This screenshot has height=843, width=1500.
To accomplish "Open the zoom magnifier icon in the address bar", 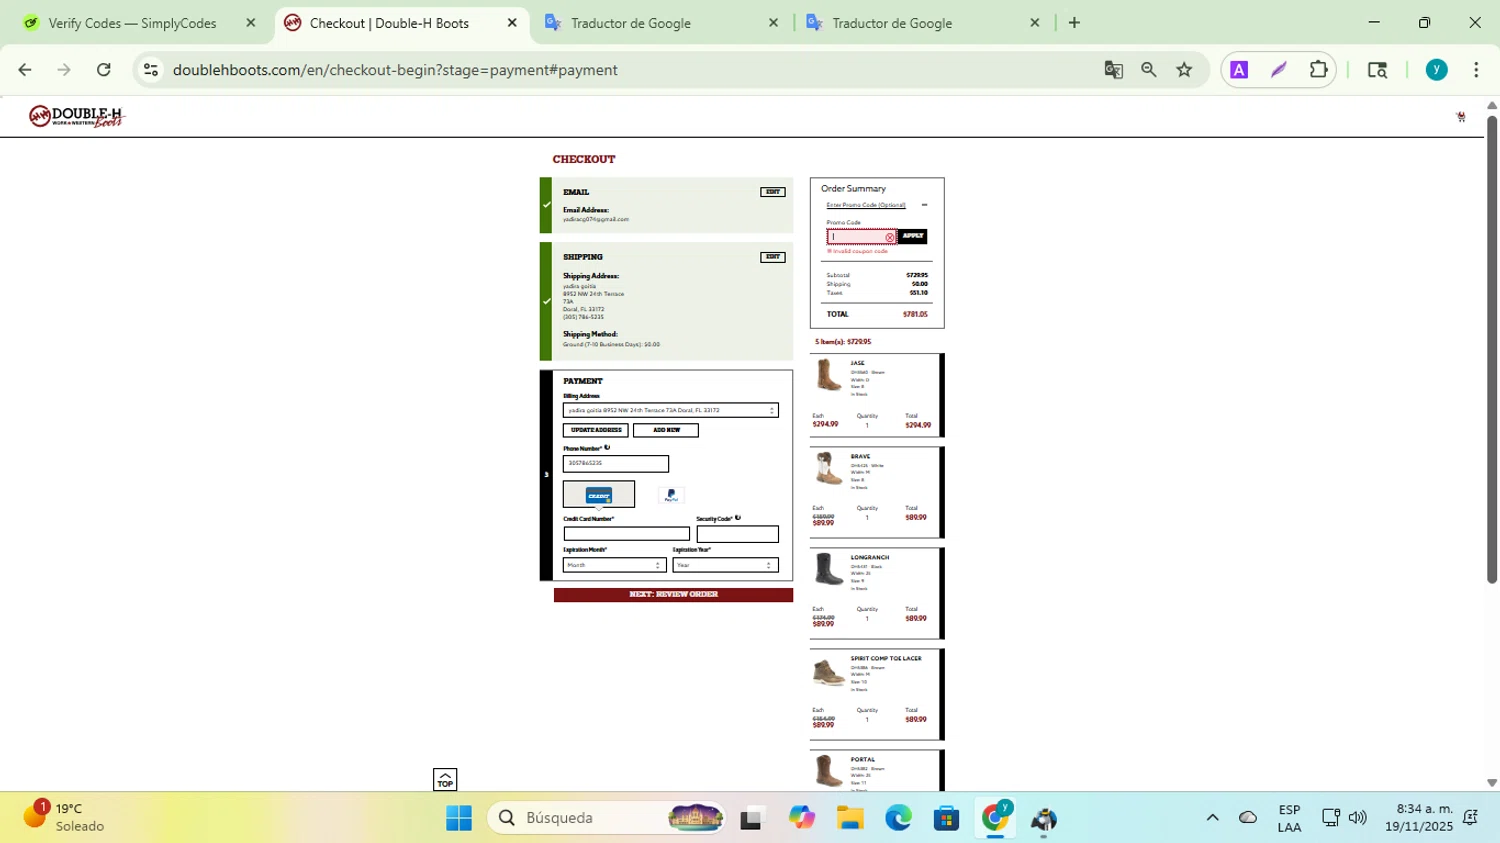I will point(1149,70).
